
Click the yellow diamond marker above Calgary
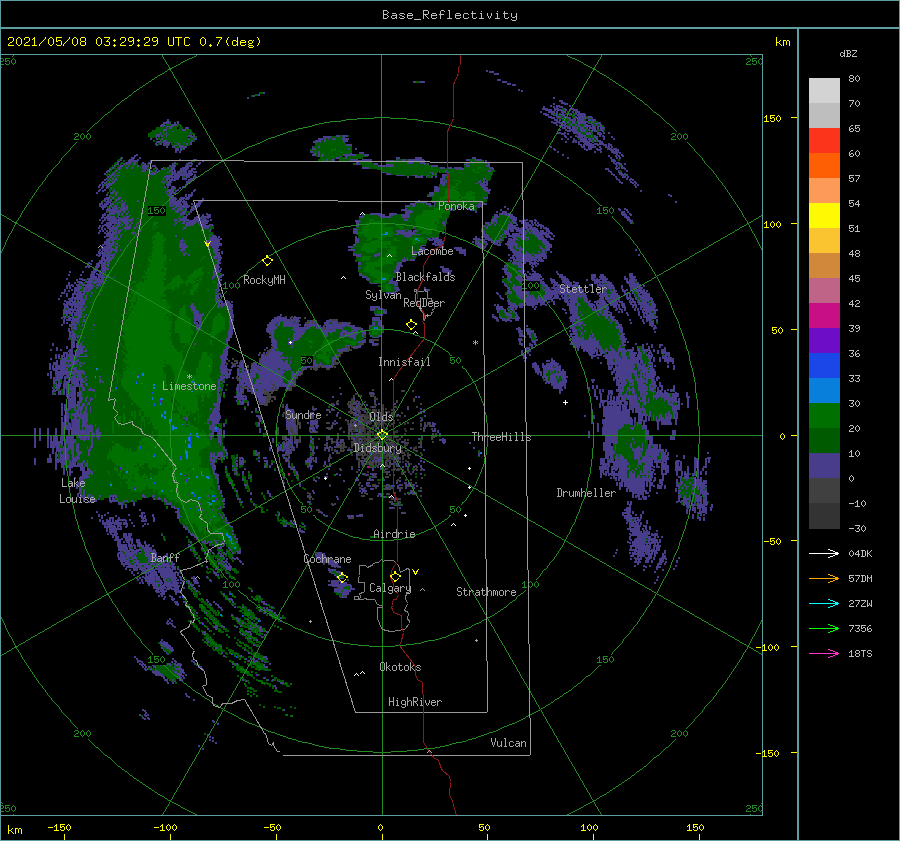pyautogui.click(x=395, y=576)
